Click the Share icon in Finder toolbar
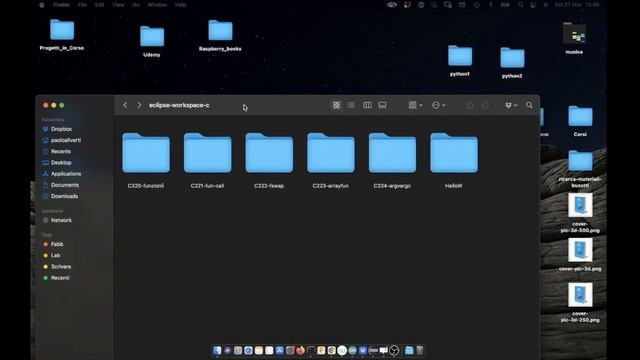Viewport: 640px width, 360px height. 470,105
